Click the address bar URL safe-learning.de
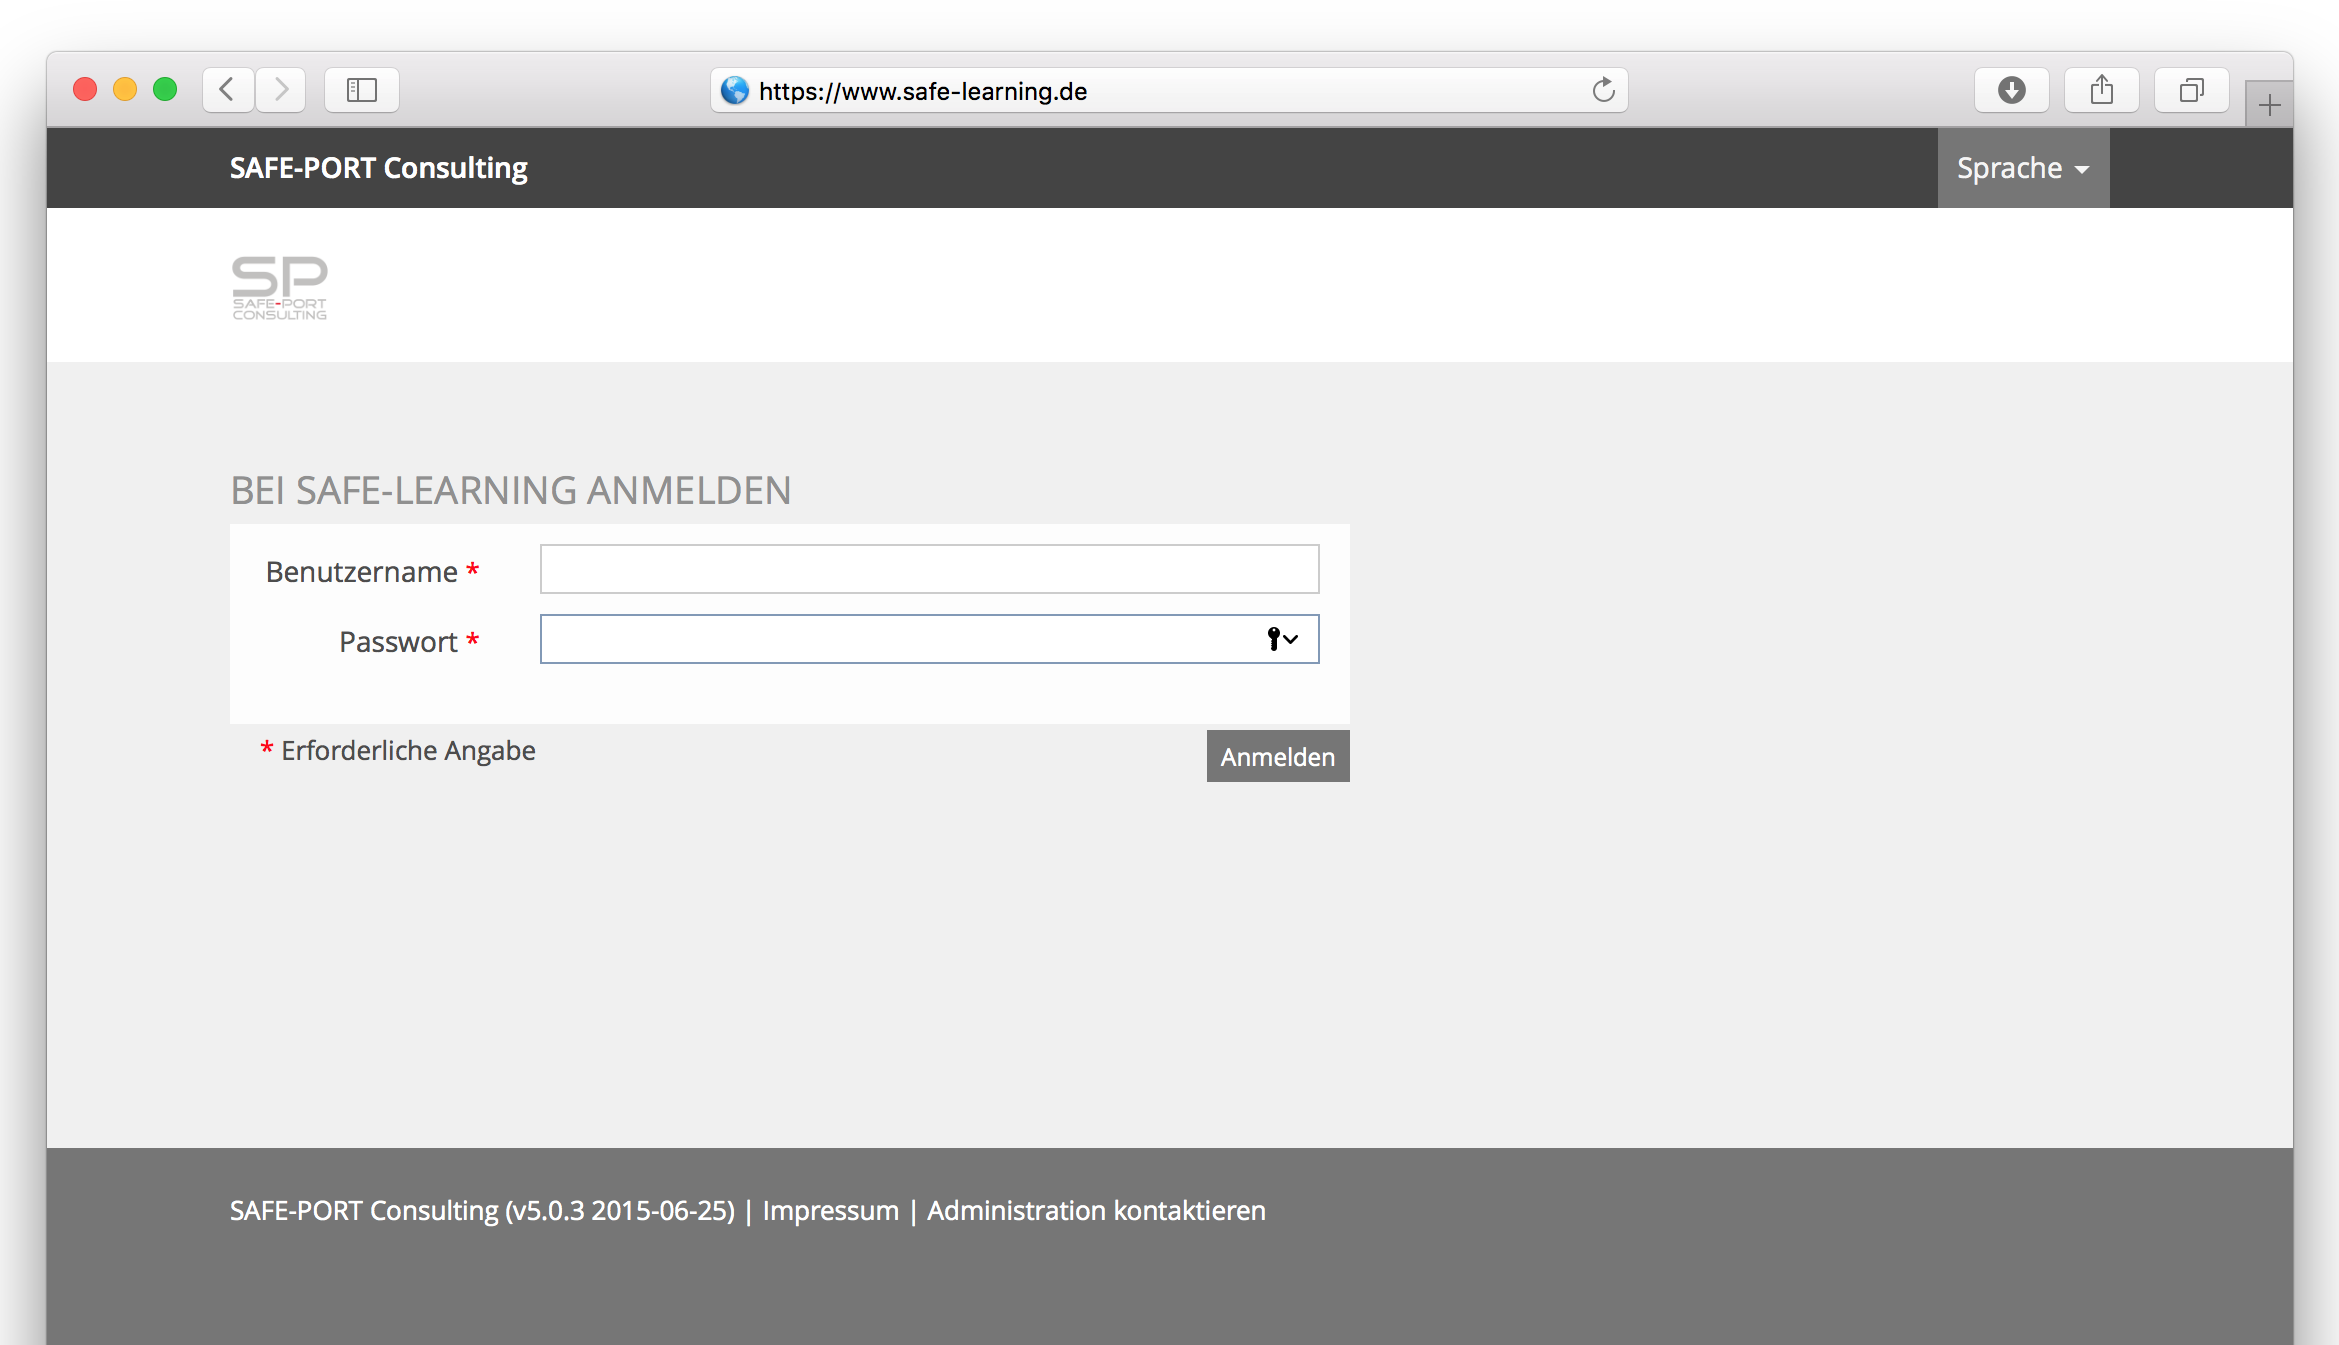The image size is (2339, 1345). click(923, 91)
